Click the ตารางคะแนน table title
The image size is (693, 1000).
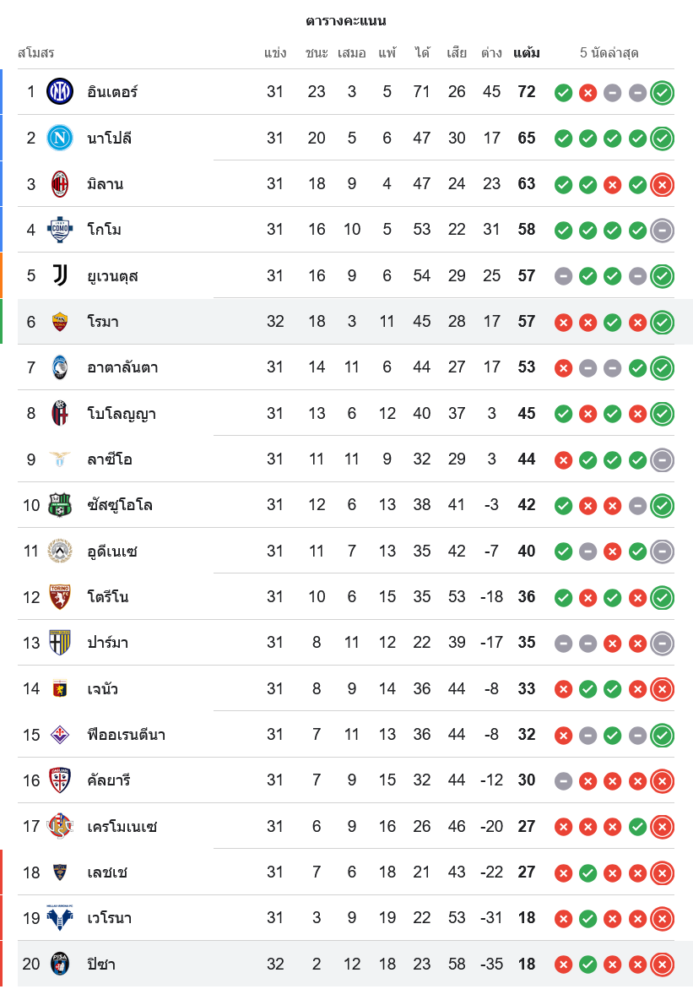click(x=346, y=21)
